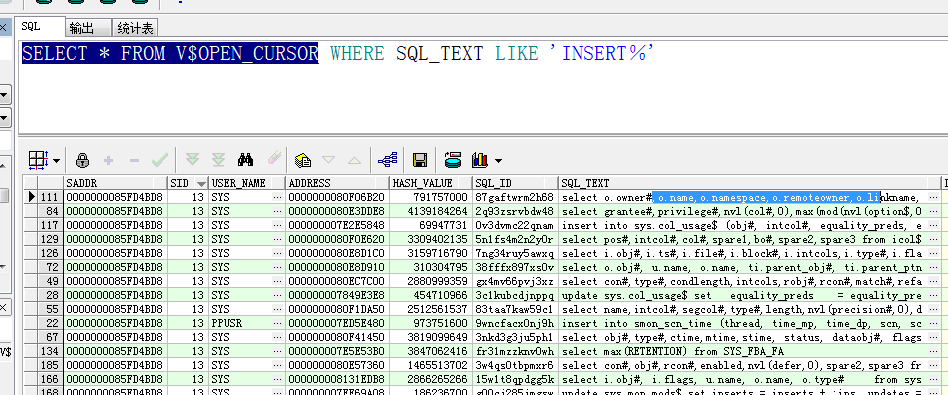Click the bar chart icon
The width and height of the screenshot is (948, 395).
(480, 160)
